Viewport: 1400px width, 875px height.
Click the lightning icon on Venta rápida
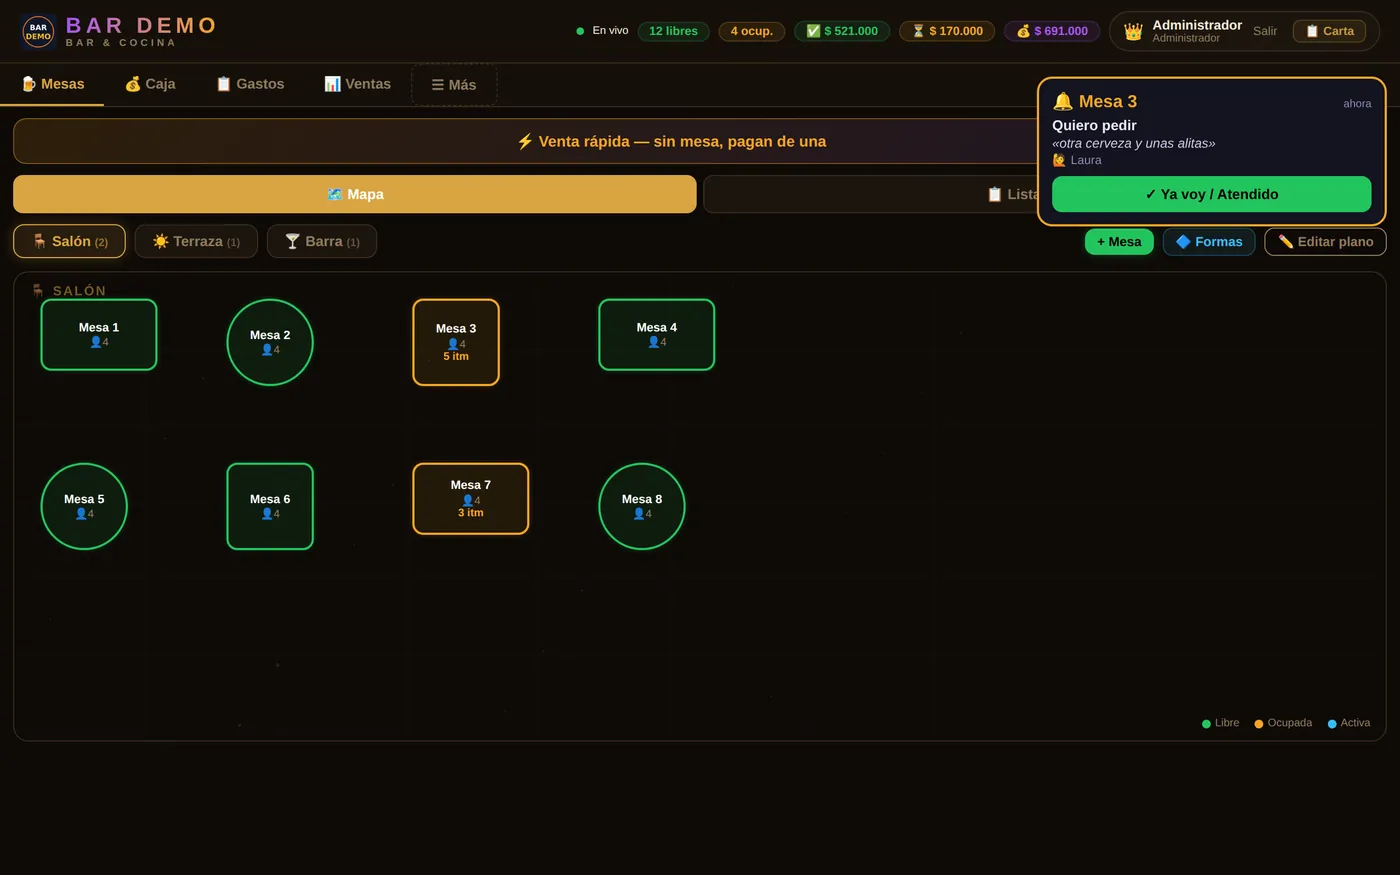(525, 141)
